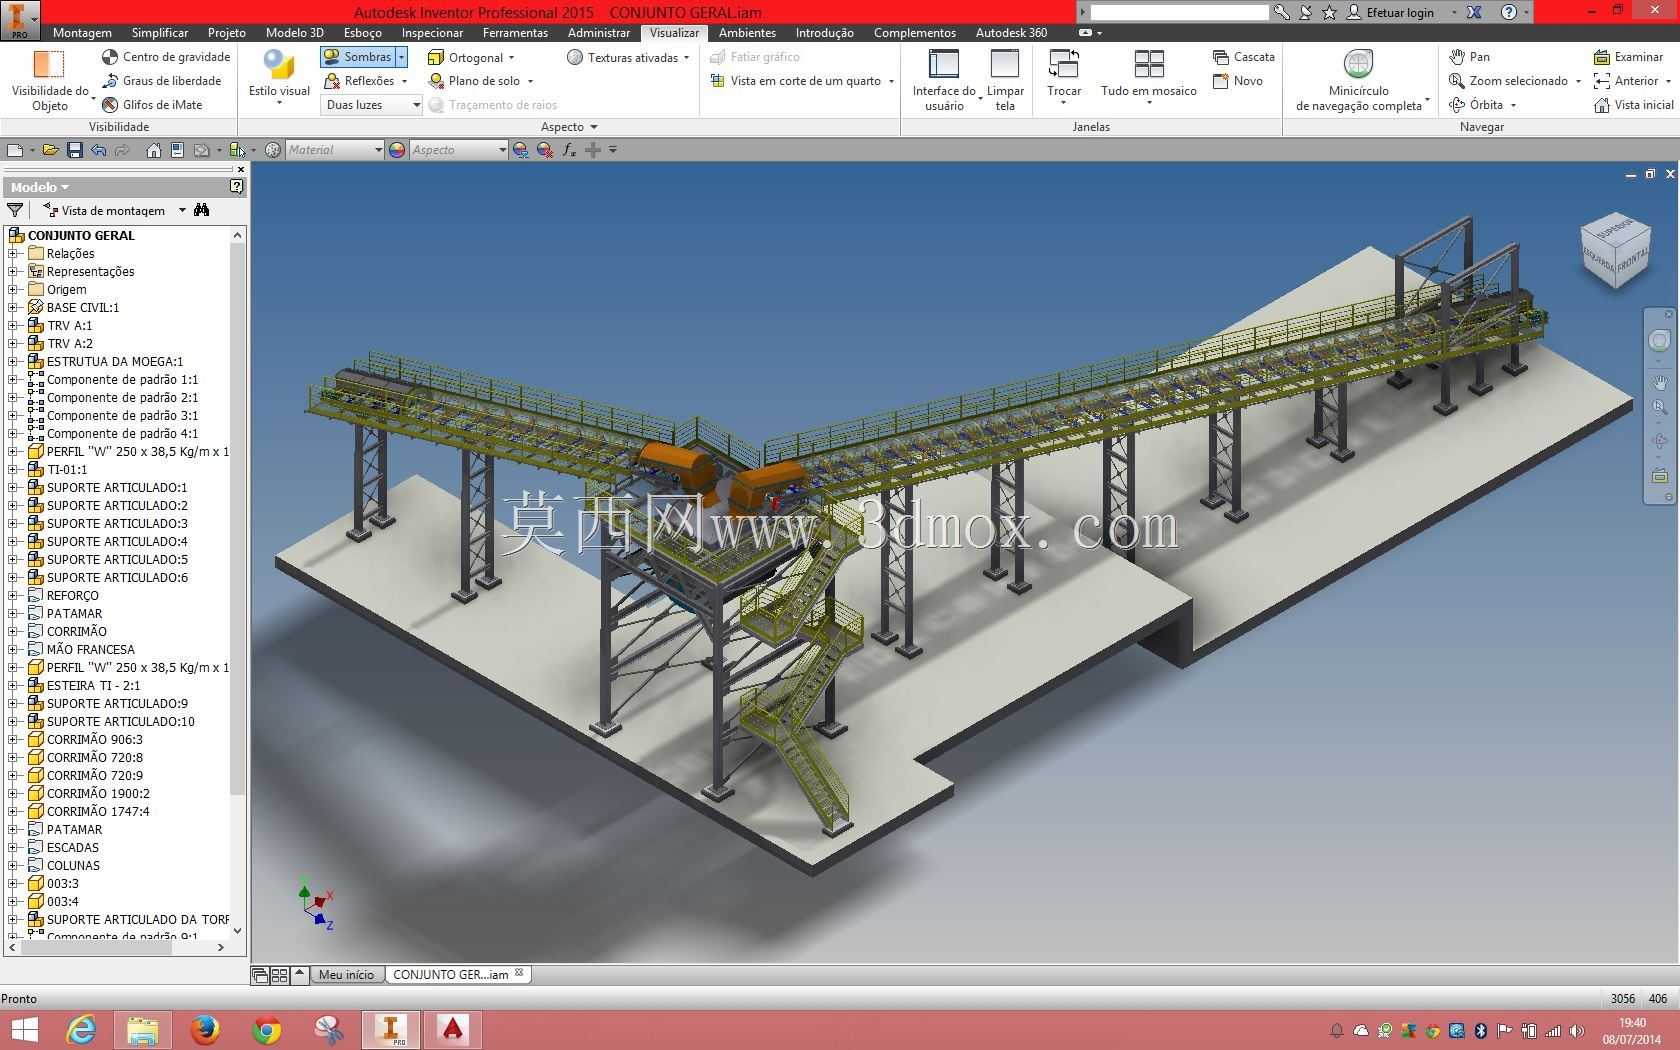Click the browser filter funnel icon
This screenshot has height=1050, width=1680.
tap(15, 210)
